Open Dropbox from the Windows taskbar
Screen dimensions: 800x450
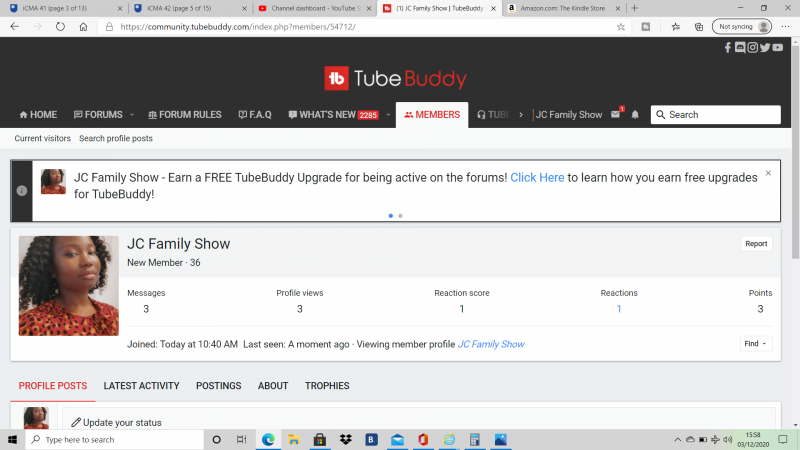(x=345, y=439)
